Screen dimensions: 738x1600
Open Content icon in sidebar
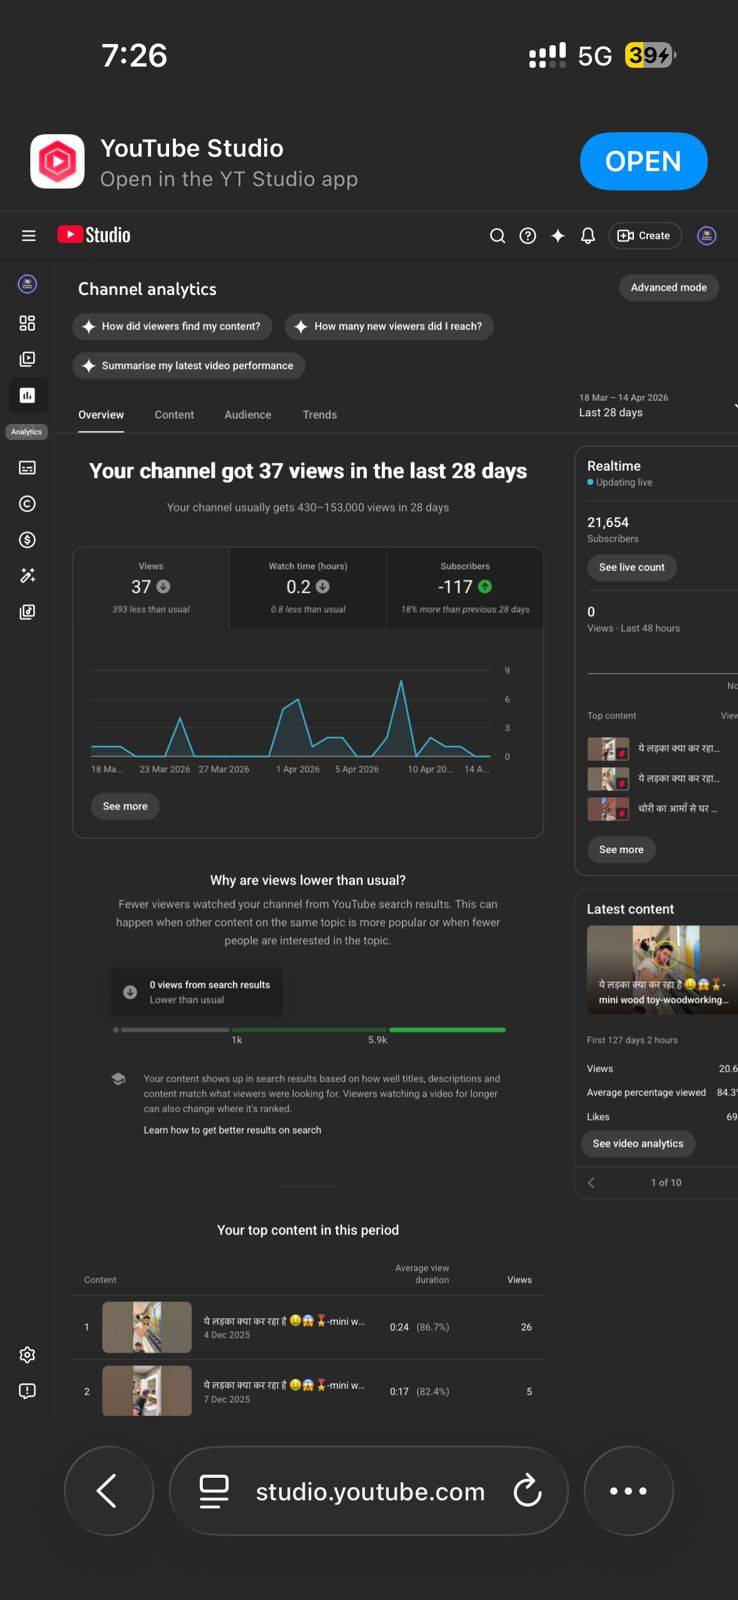[27, 359]
